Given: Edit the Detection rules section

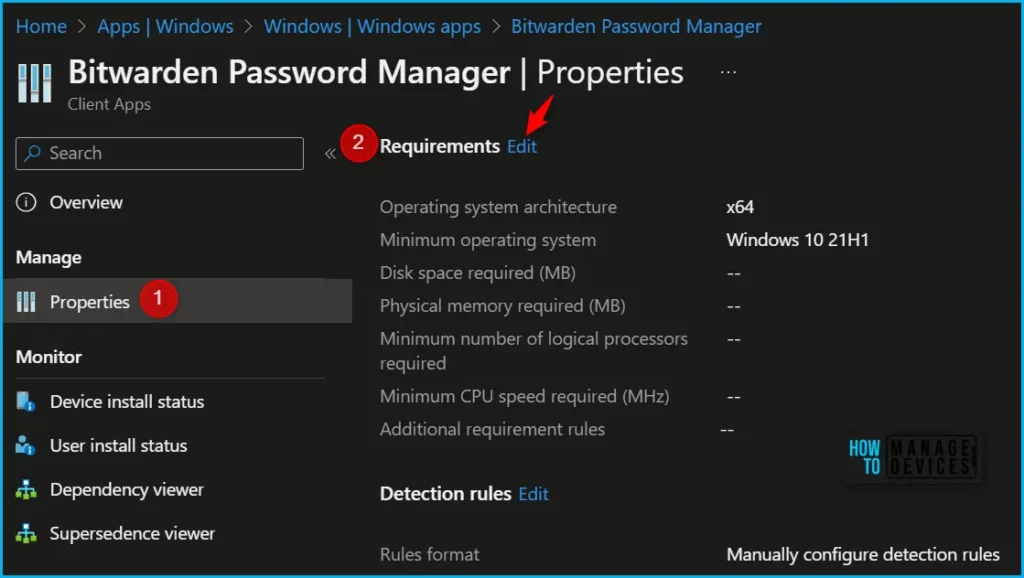Looking at the screenshot, I should coord(534,494).
